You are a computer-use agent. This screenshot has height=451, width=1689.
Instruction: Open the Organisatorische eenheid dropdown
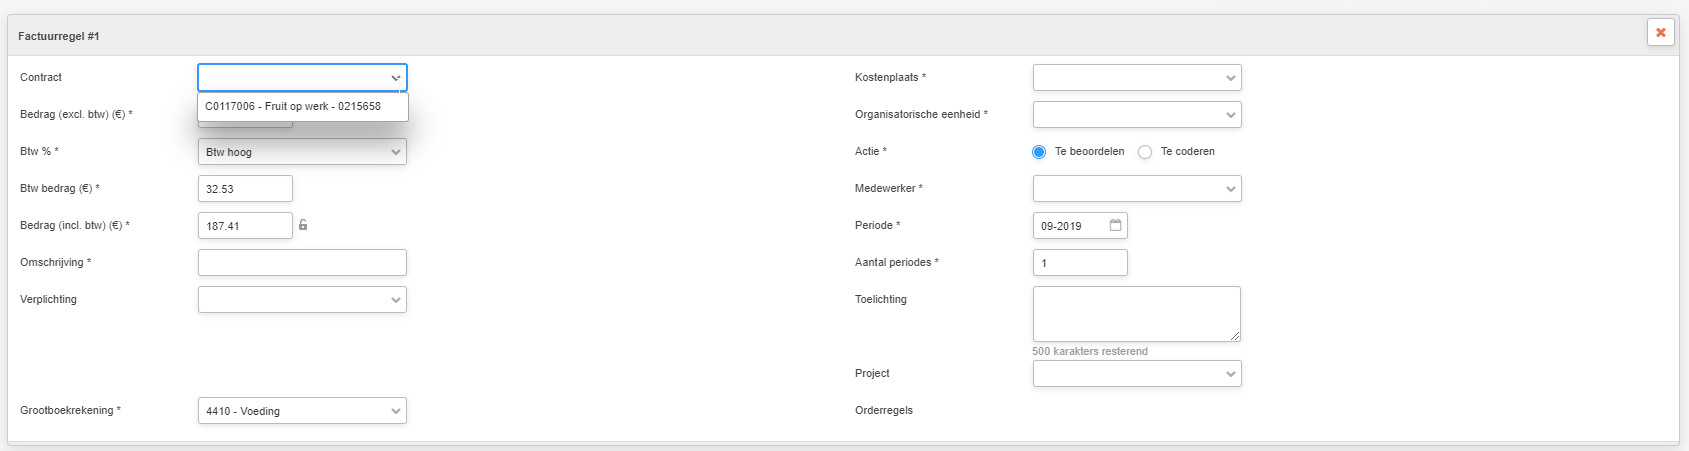tap(1137, 115)
